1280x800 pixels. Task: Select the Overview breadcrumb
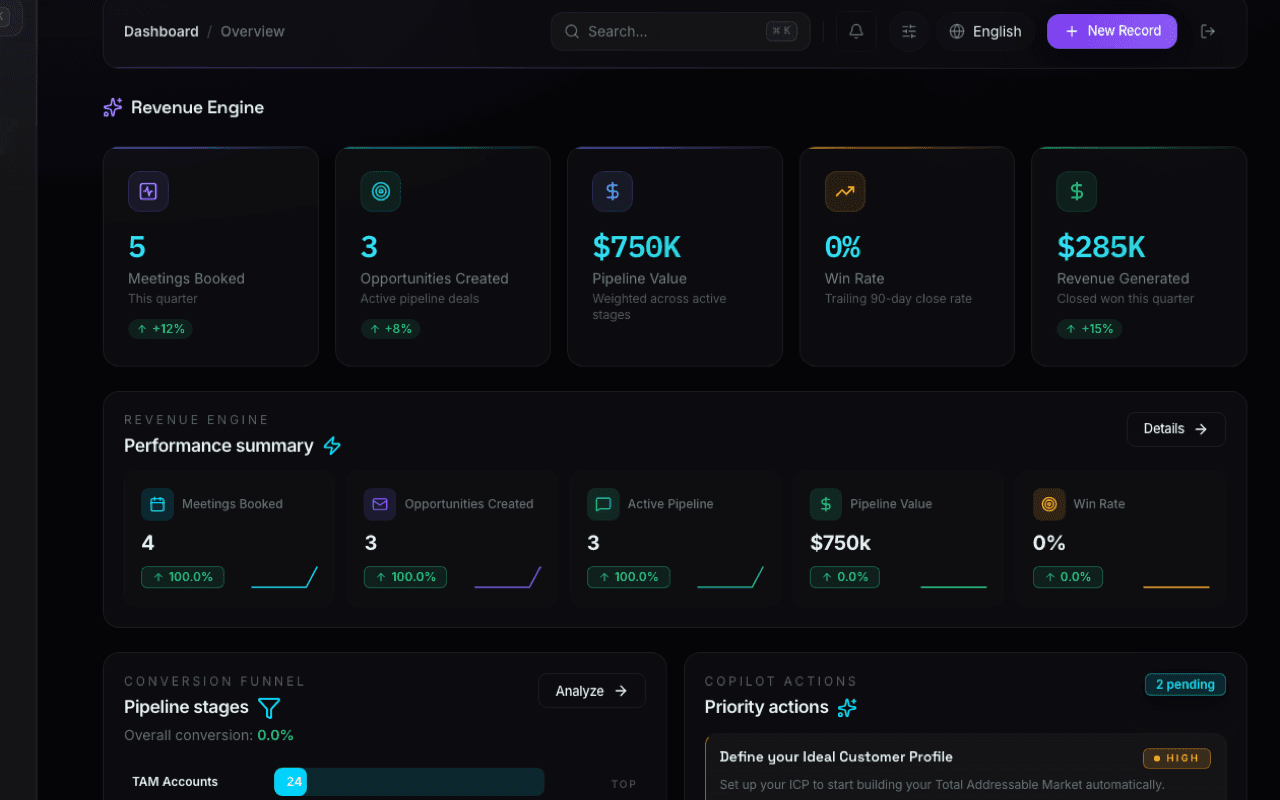(x=252, y=31)
